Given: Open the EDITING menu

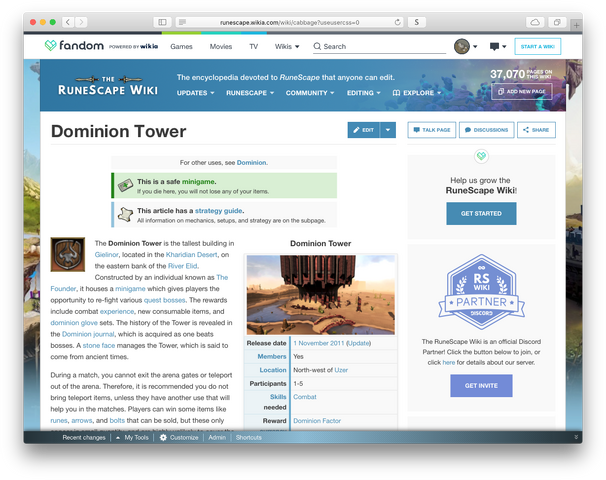Looking at the screenshot, I should 364,93.
